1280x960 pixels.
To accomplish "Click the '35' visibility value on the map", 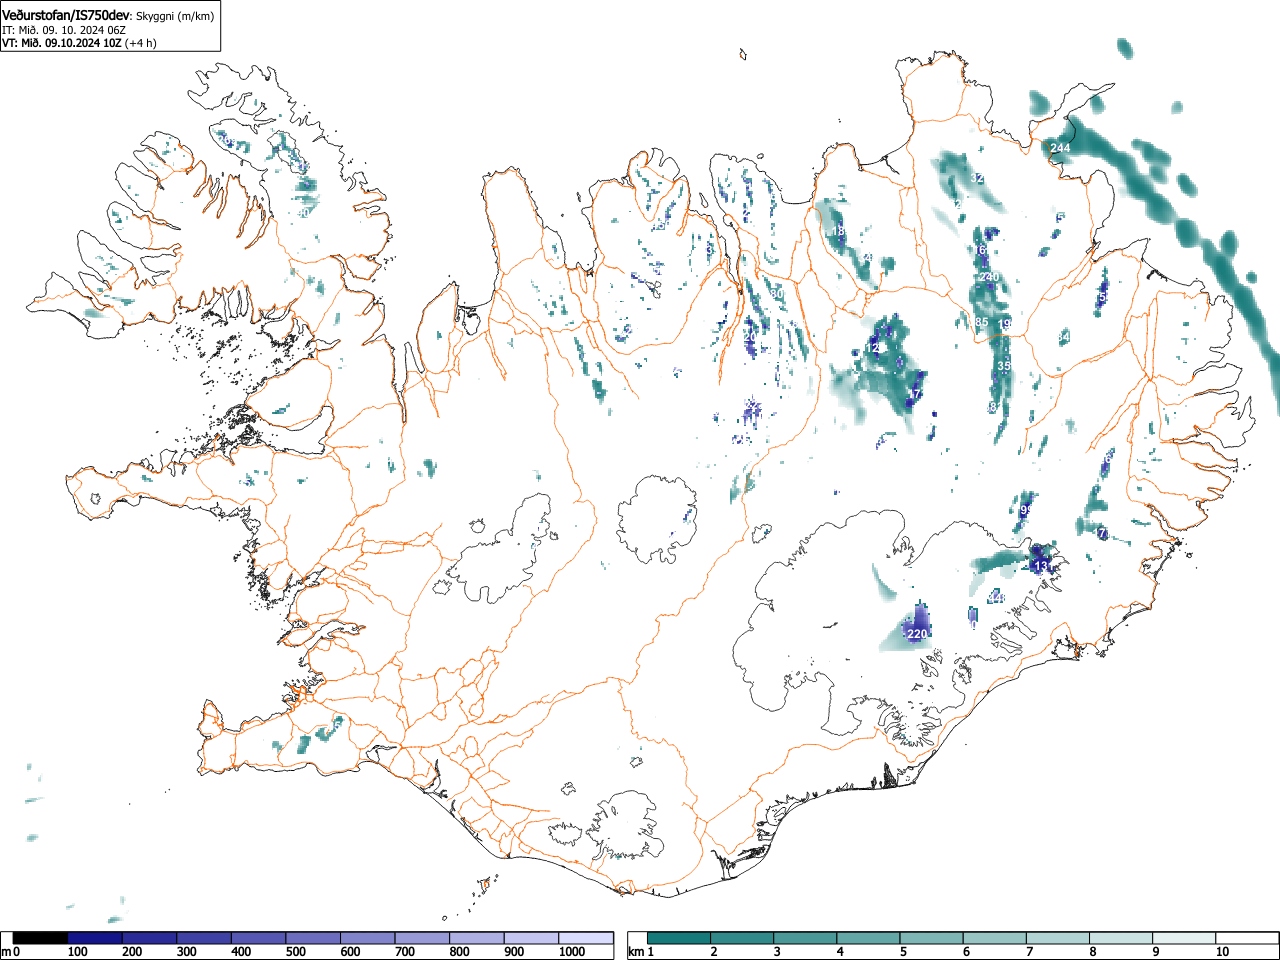I will (1003, 367).
